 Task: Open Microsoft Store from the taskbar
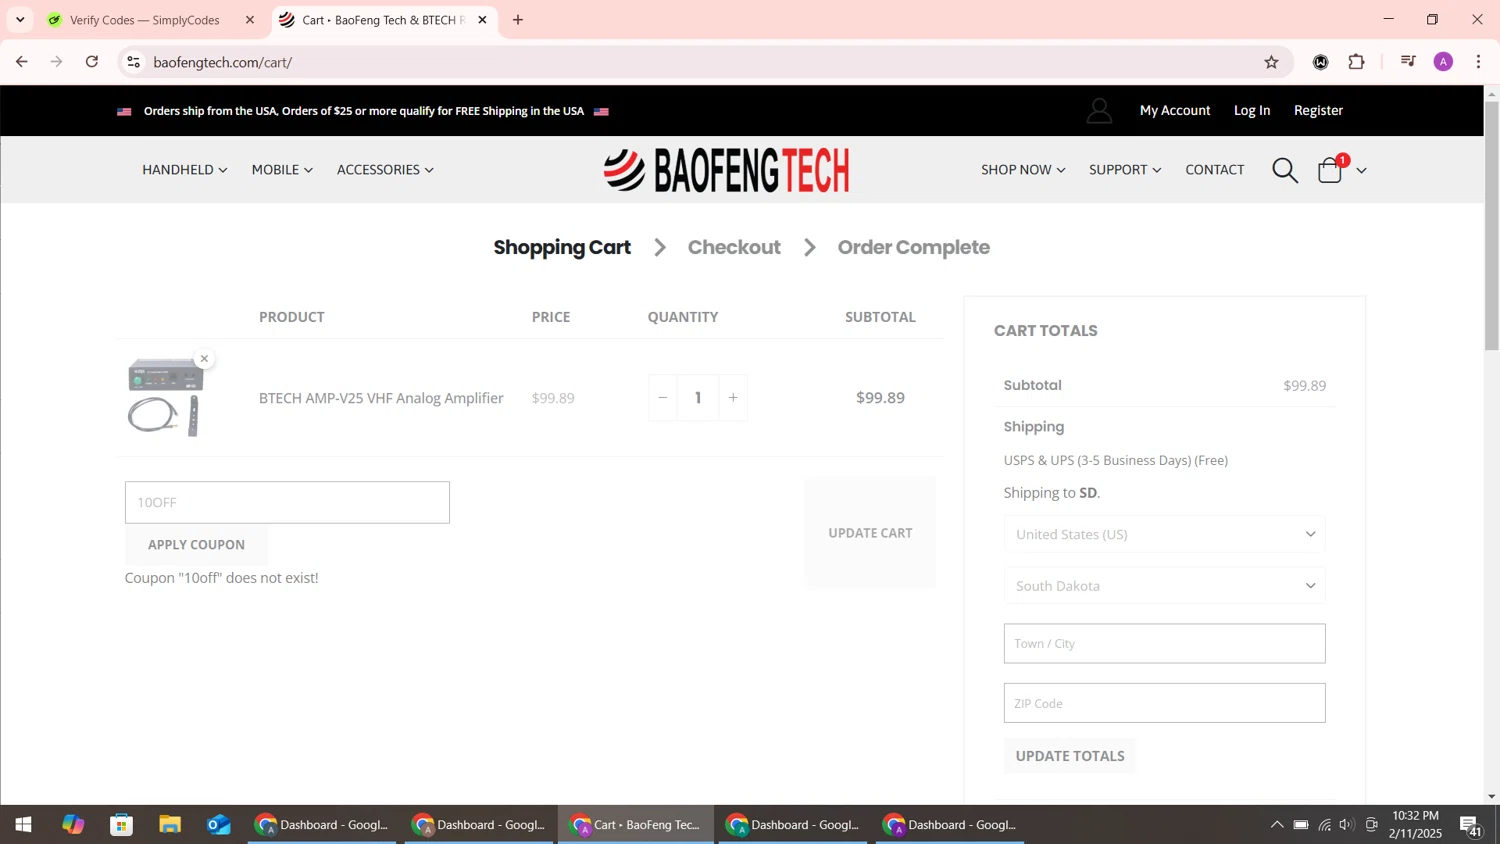click(122, 825)
